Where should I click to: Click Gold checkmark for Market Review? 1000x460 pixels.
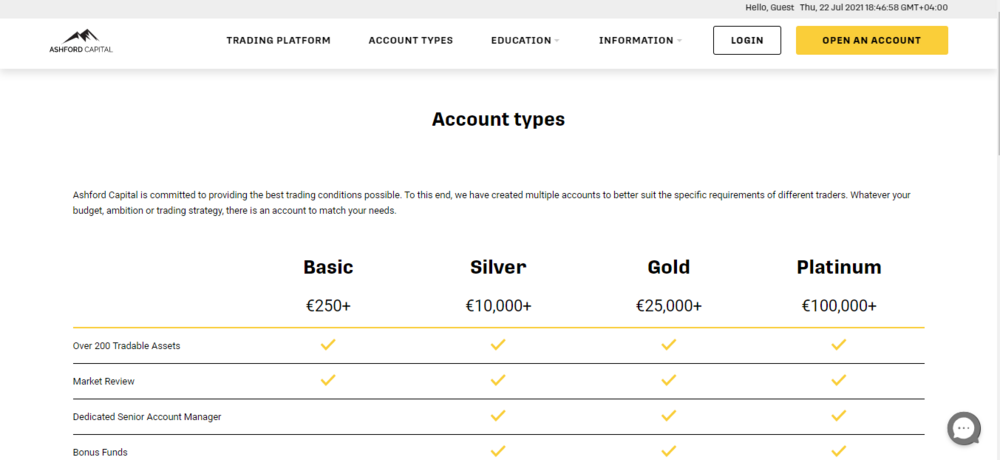click(669, 381)
